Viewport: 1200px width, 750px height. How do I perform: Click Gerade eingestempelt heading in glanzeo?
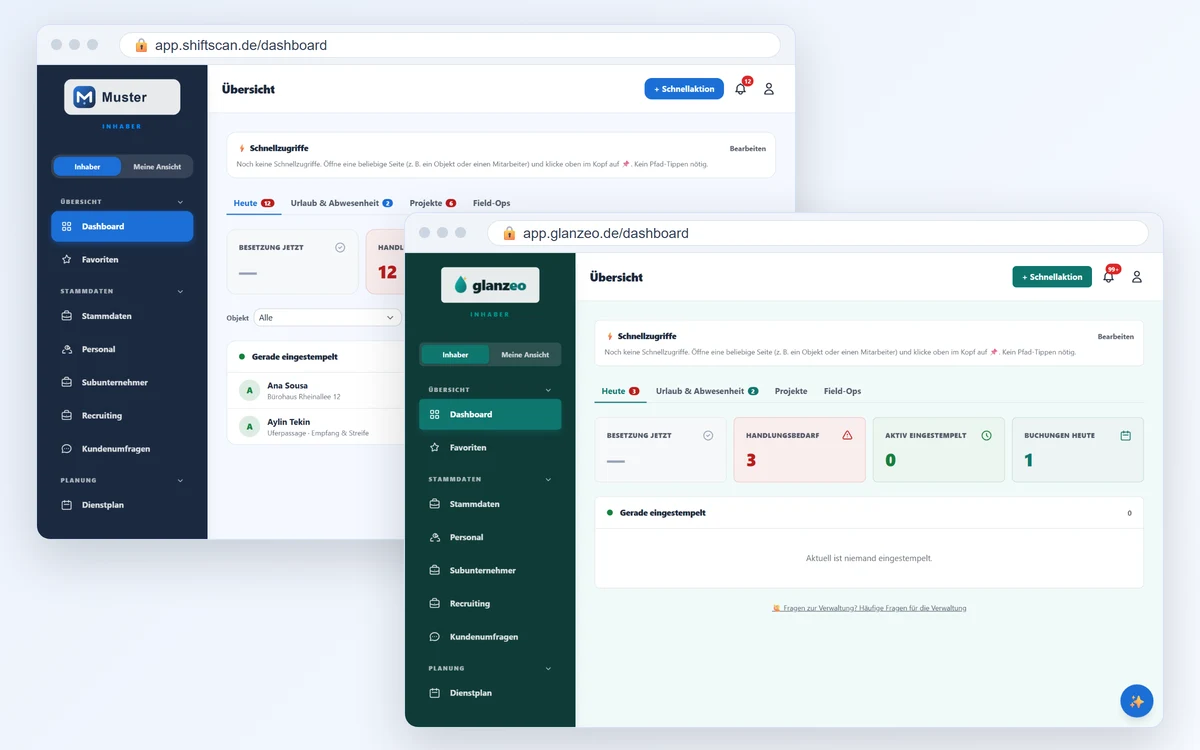[662, 513]
